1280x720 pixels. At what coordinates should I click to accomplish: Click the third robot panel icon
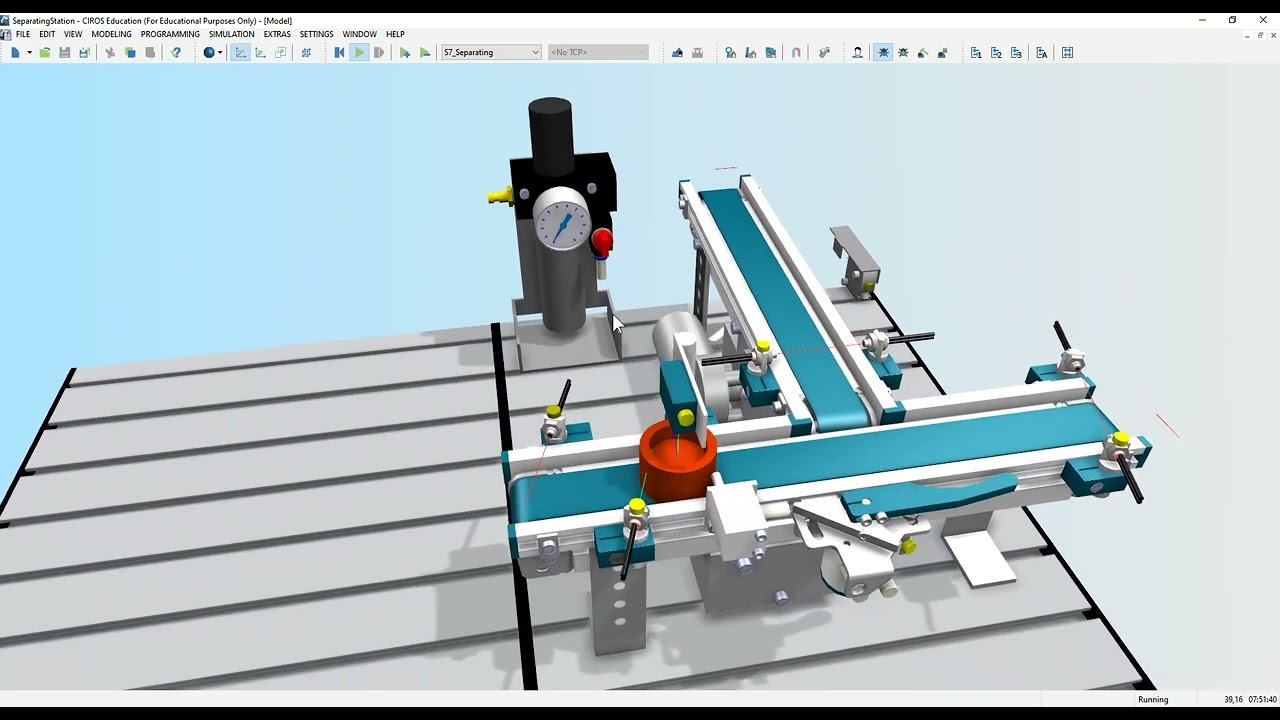(x=770, y=52)
